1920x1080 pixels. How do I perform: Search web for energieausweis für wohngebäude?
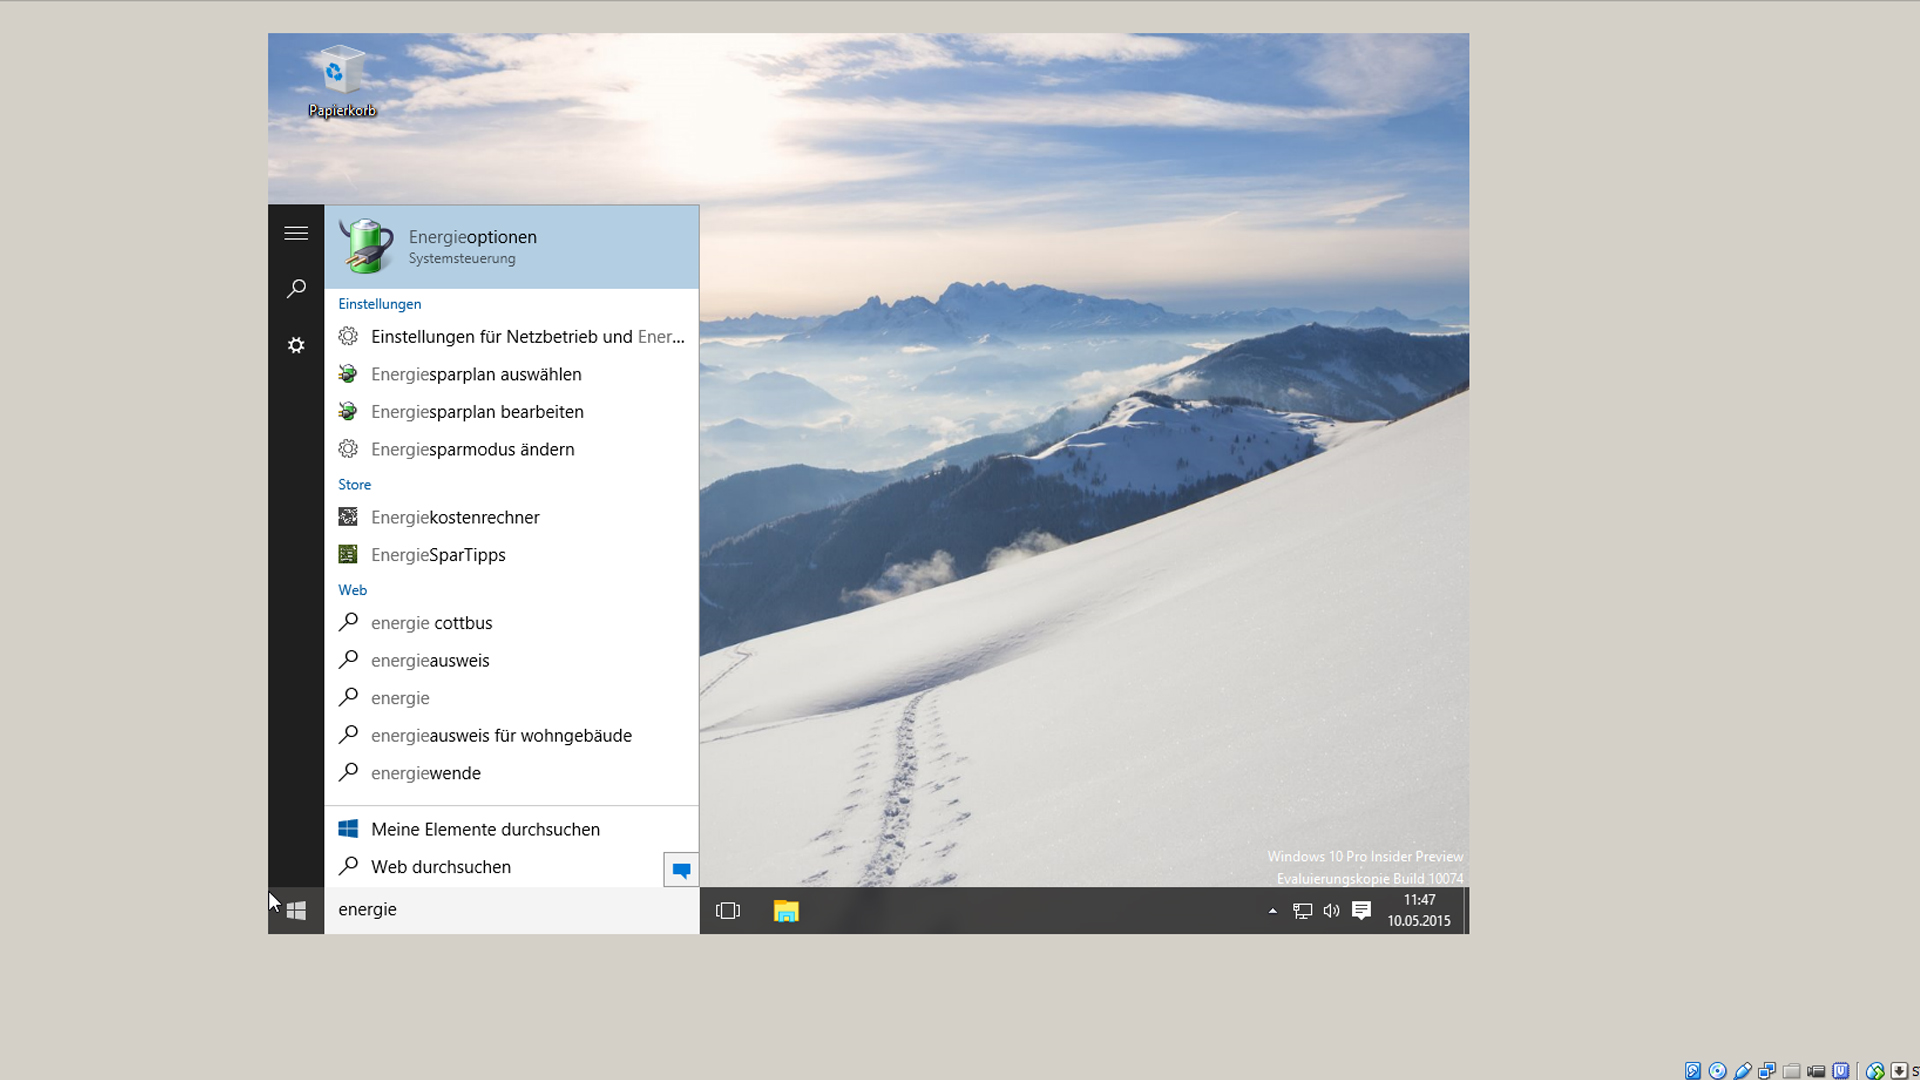[x=511, y=735]
